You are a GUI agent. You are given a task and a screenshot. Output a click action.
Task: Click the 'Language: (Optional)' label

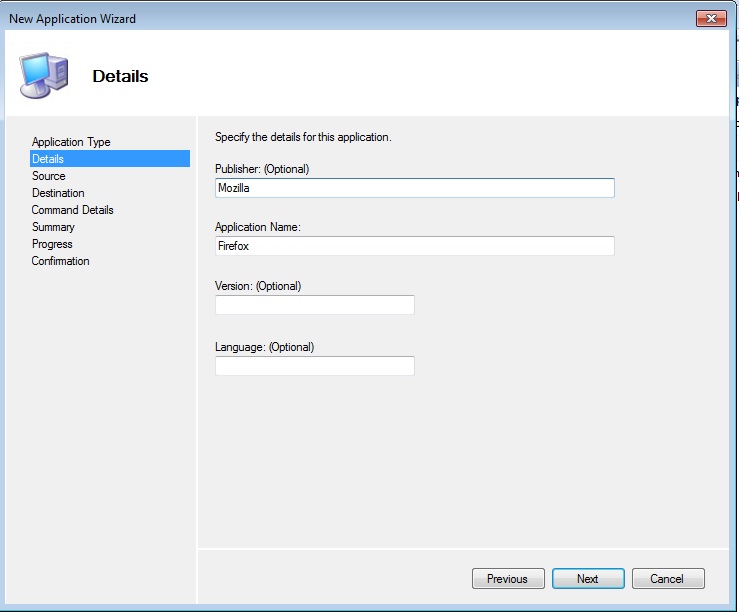(x=264, y=347)
